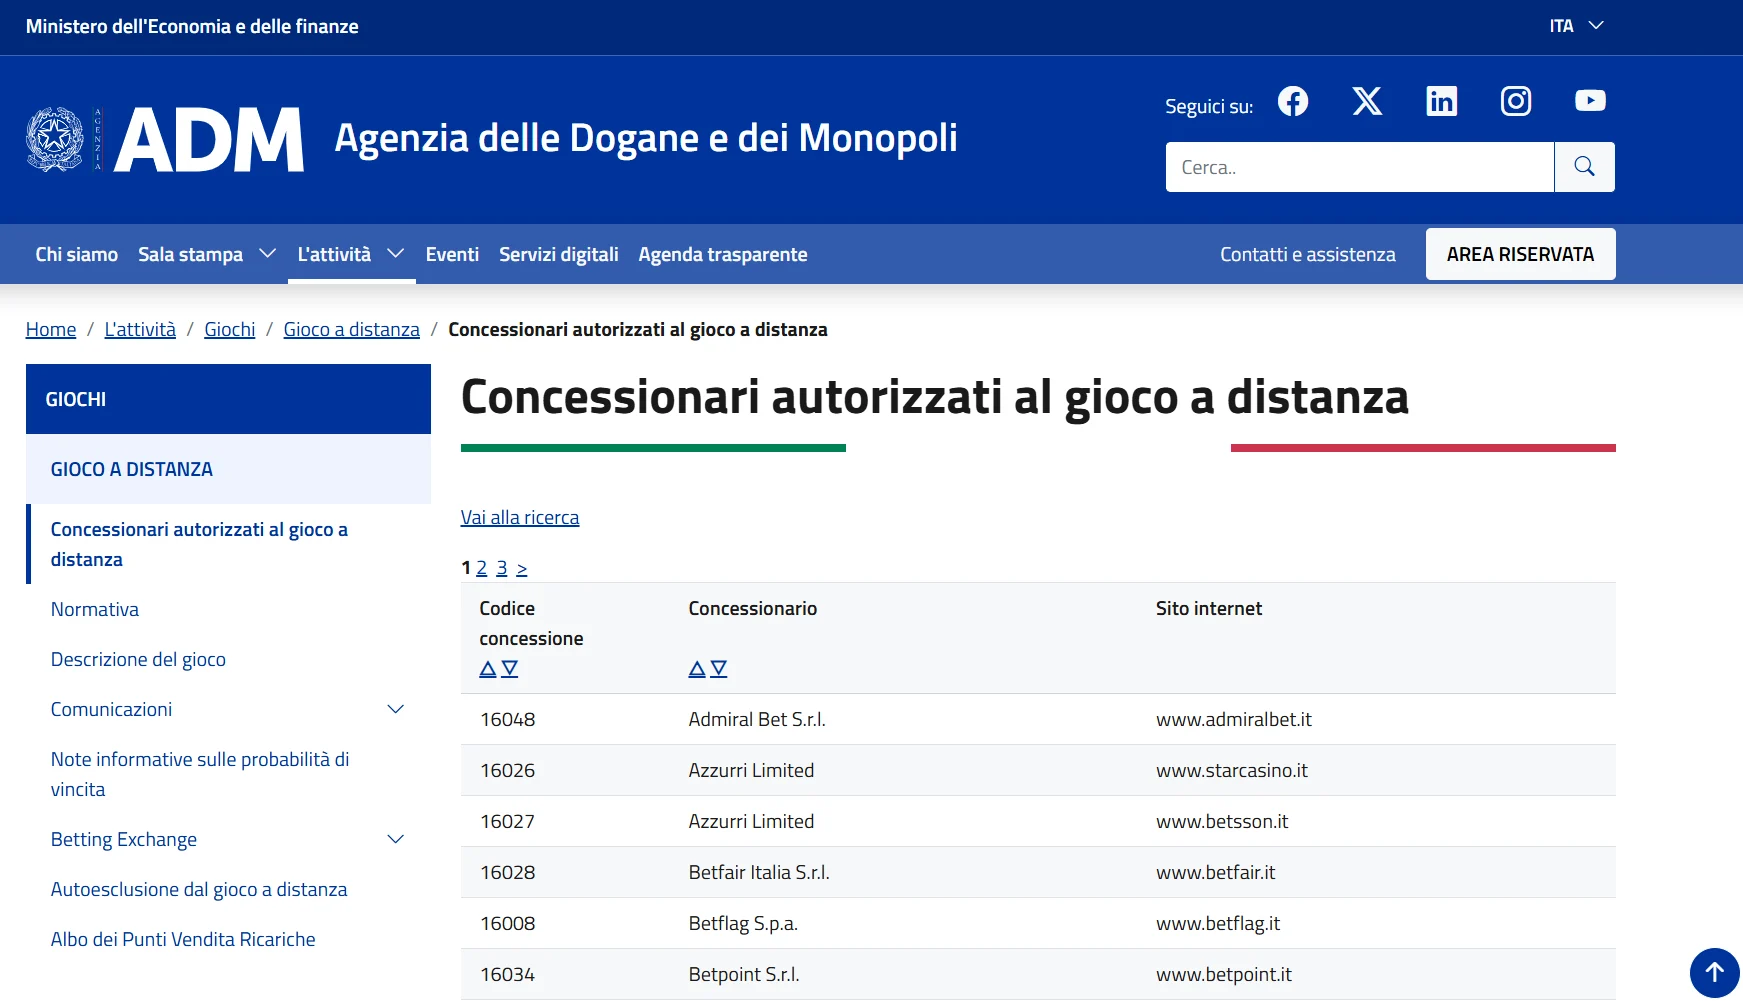Open GIOCO A DISTANZA sidebar section
Screen dimensions: 1743x1001
click(x=228, y=469)
